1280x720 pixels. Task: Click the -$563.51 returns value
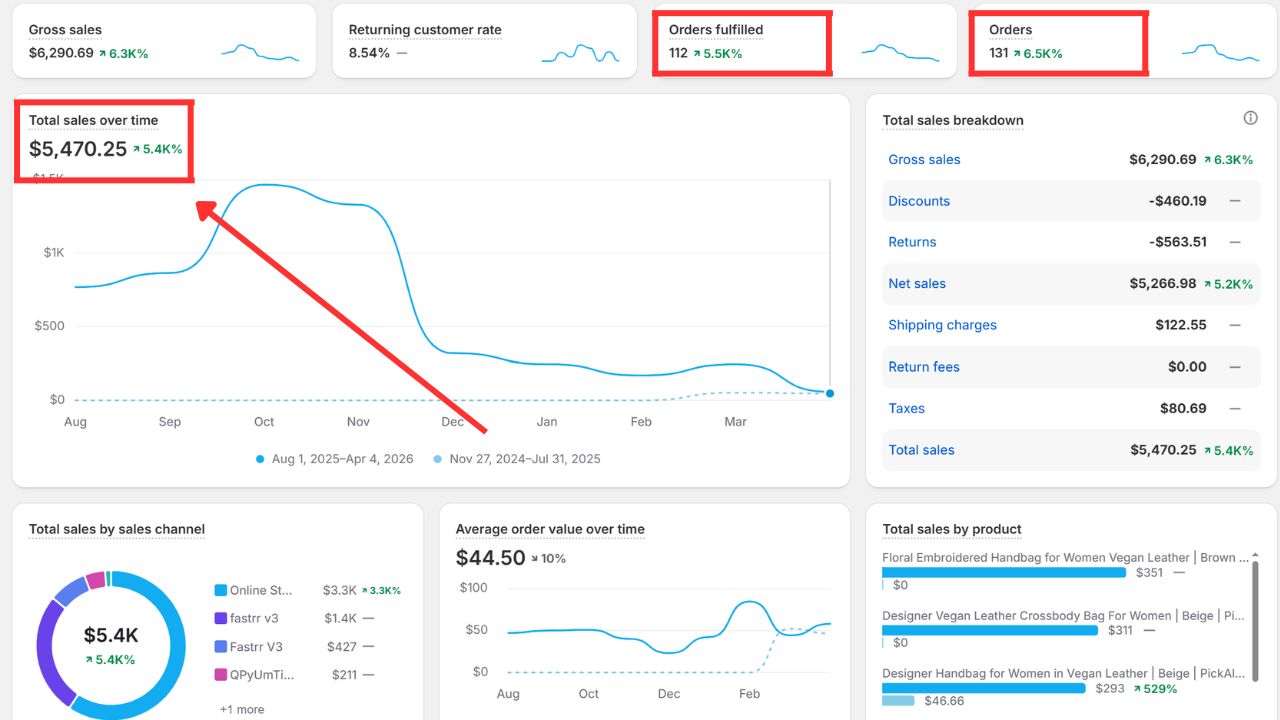click(x=1178, y=242)
